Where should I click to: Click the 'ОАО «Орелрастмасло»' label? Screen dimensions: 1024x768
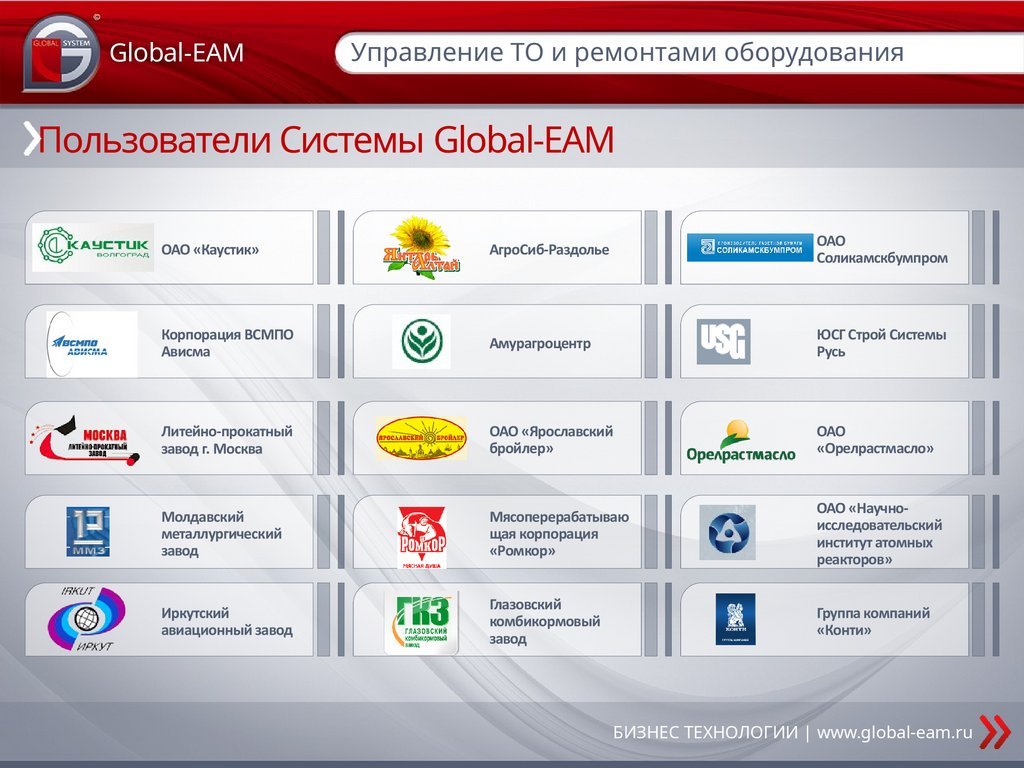pyautogui.click(x=875, y=440)
